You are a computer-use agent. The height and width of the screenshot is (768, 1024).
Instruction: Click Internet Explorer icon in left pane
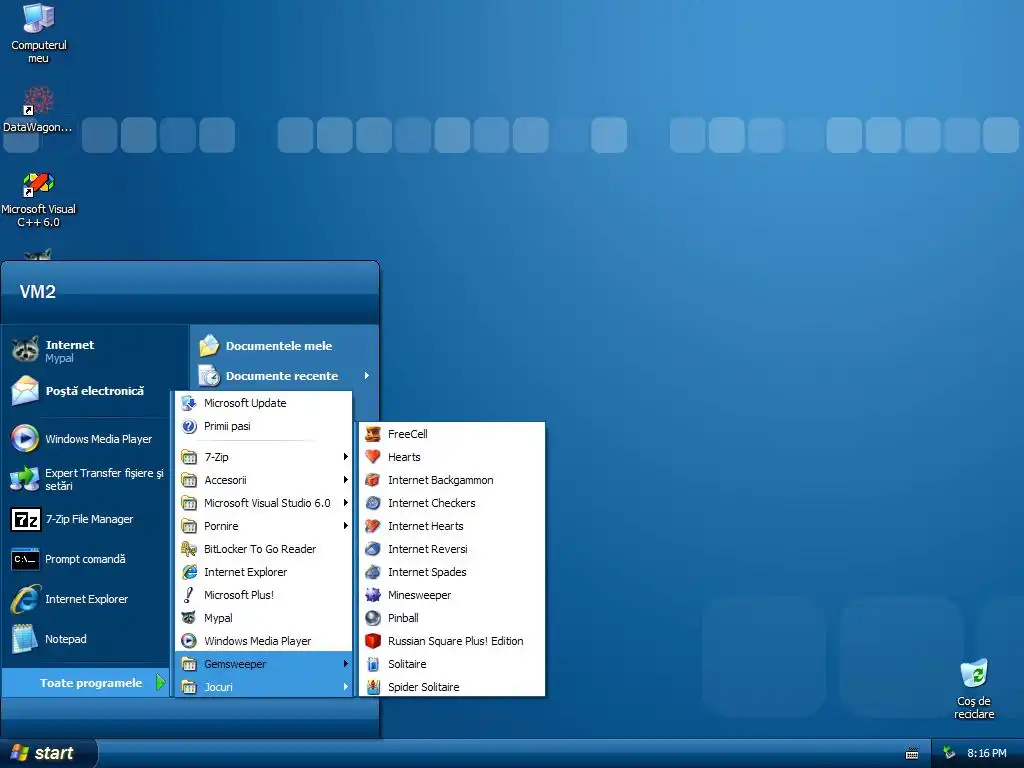[25, 599]
